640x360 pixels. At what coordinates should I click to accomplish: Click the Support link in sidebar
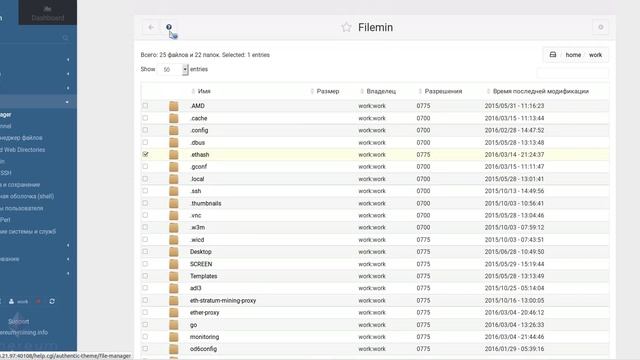pyautogui.click(x=18, y=322)
